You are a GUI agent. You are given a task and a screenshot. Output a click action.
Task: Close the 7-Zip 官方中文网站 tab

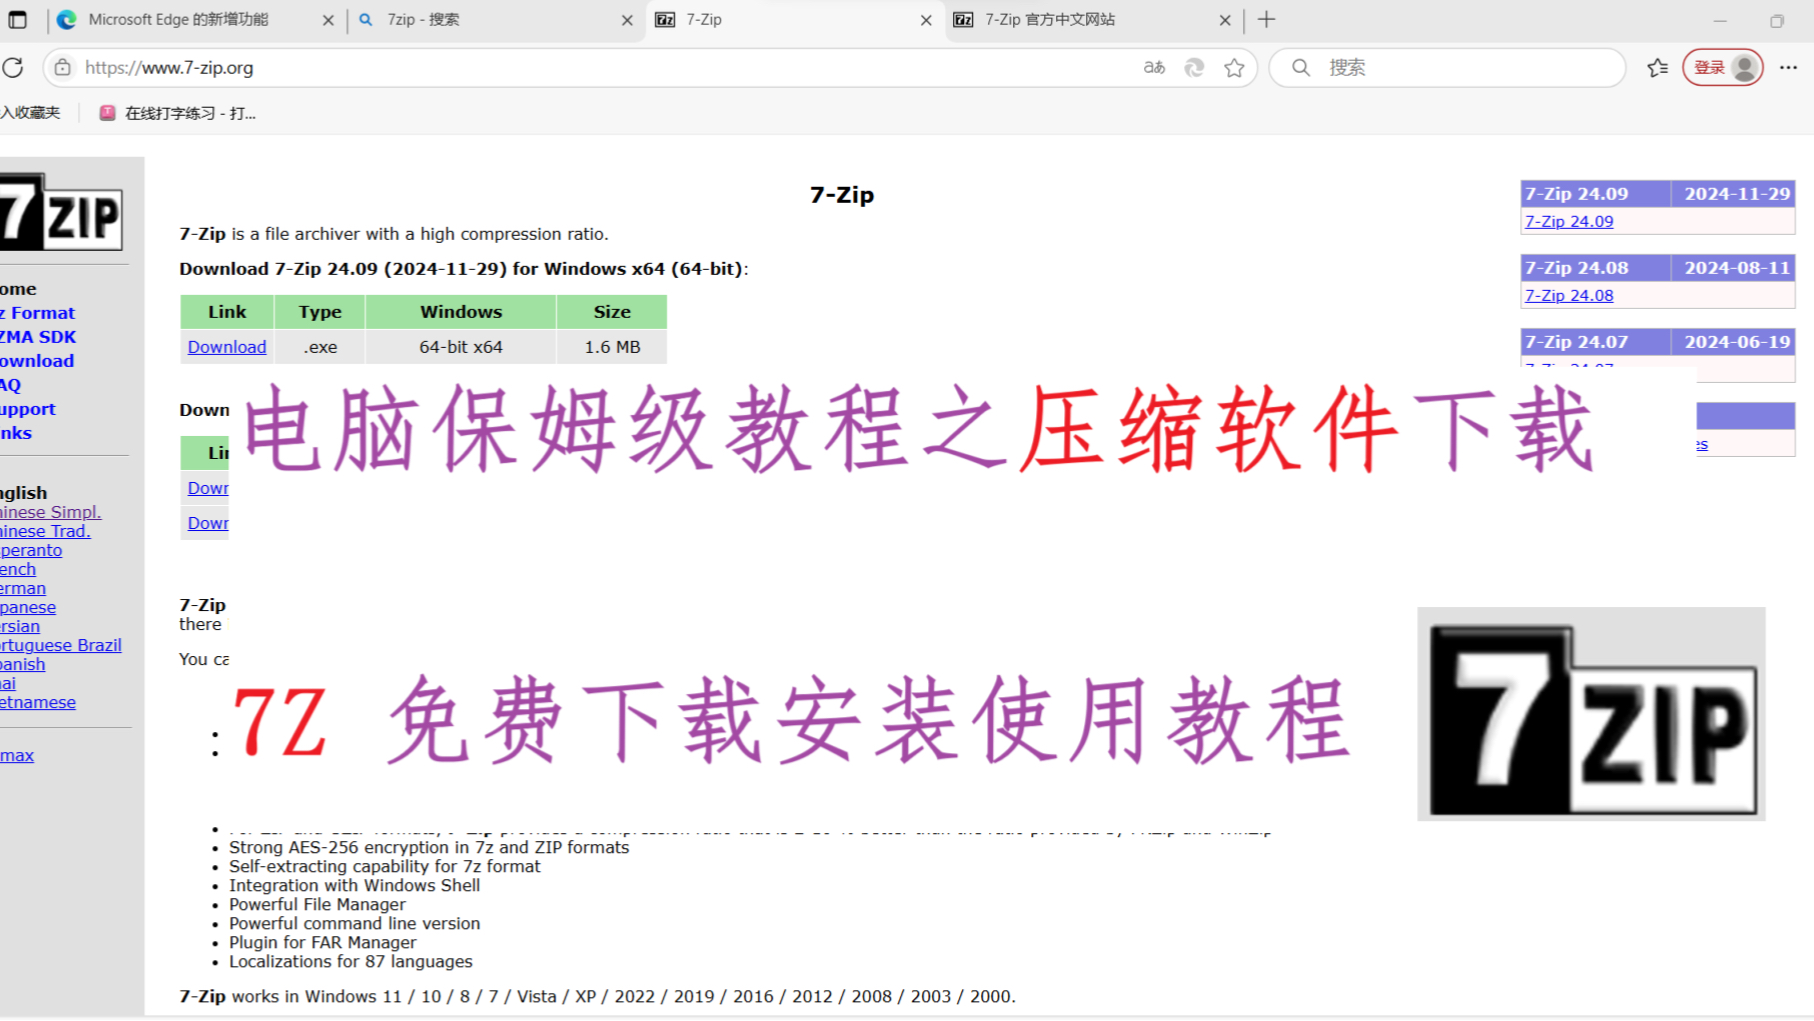pyautogui.click(x=1225, y=20)
